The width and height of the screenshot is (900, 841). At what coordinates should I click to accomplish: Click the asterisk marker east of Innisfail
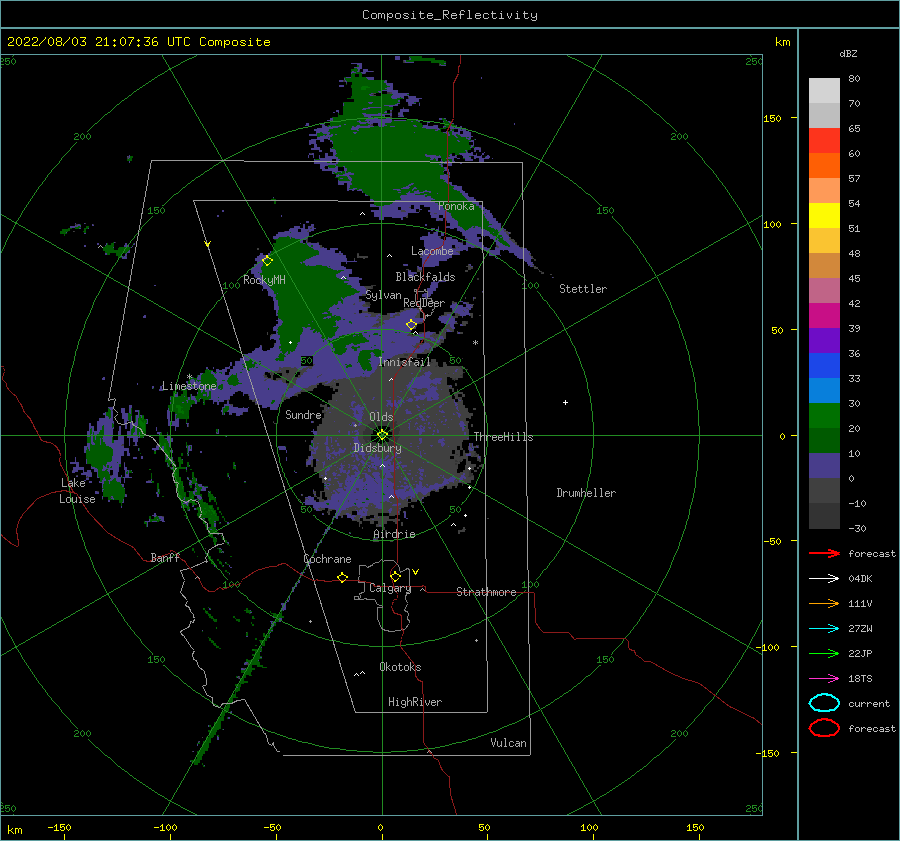coord(475,343)
